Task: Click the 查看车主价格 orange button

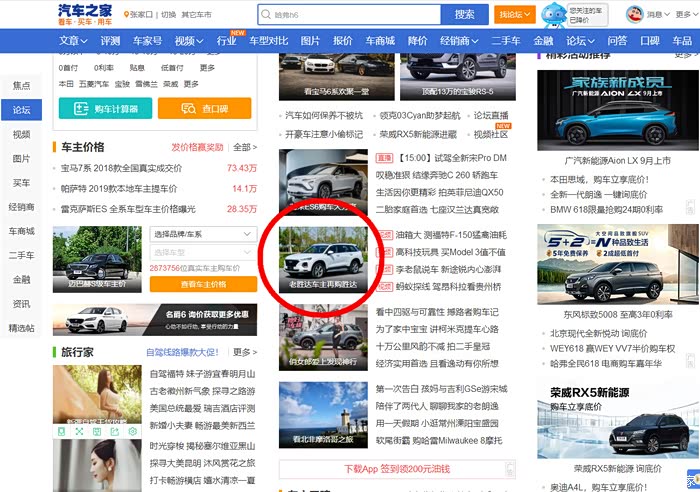Action: [203, 284]
